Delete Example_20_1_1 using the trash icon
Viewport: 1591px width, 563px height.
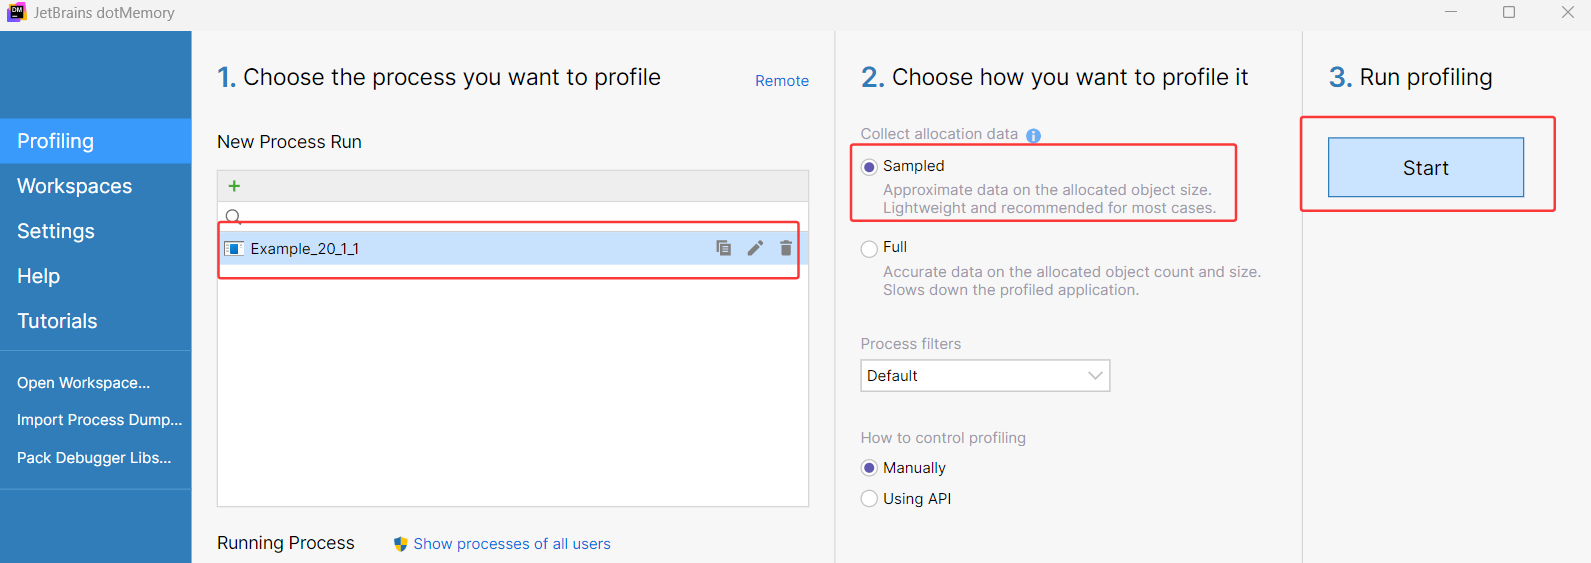(x=786, y=248)
